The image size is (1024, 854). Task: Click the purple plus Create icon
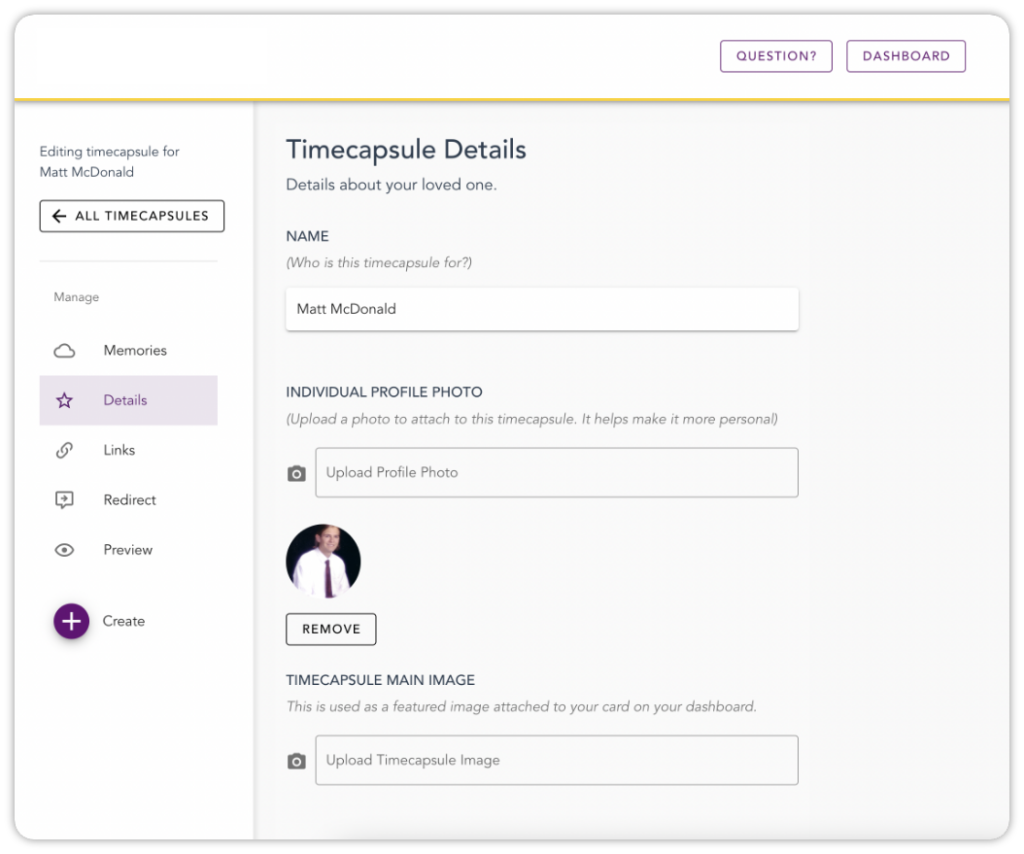click(x=71, y=621)
